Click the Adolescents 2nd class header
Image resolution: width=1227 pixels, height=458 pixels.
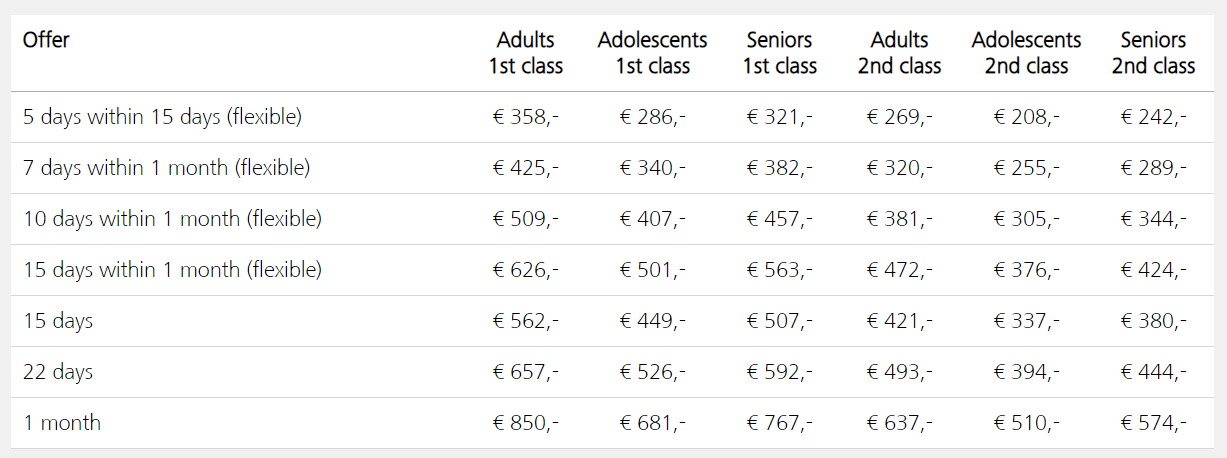click(1026, 53)
